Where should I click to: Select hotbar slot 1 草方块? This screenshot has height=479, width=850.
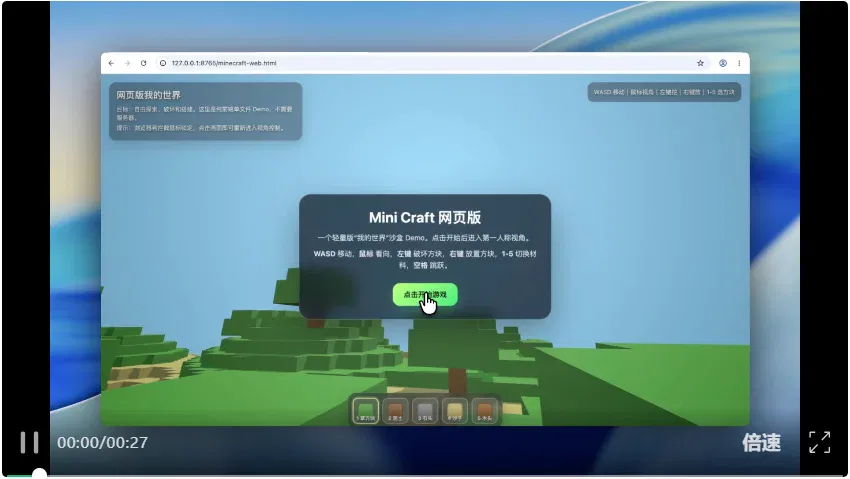[366, 411]
